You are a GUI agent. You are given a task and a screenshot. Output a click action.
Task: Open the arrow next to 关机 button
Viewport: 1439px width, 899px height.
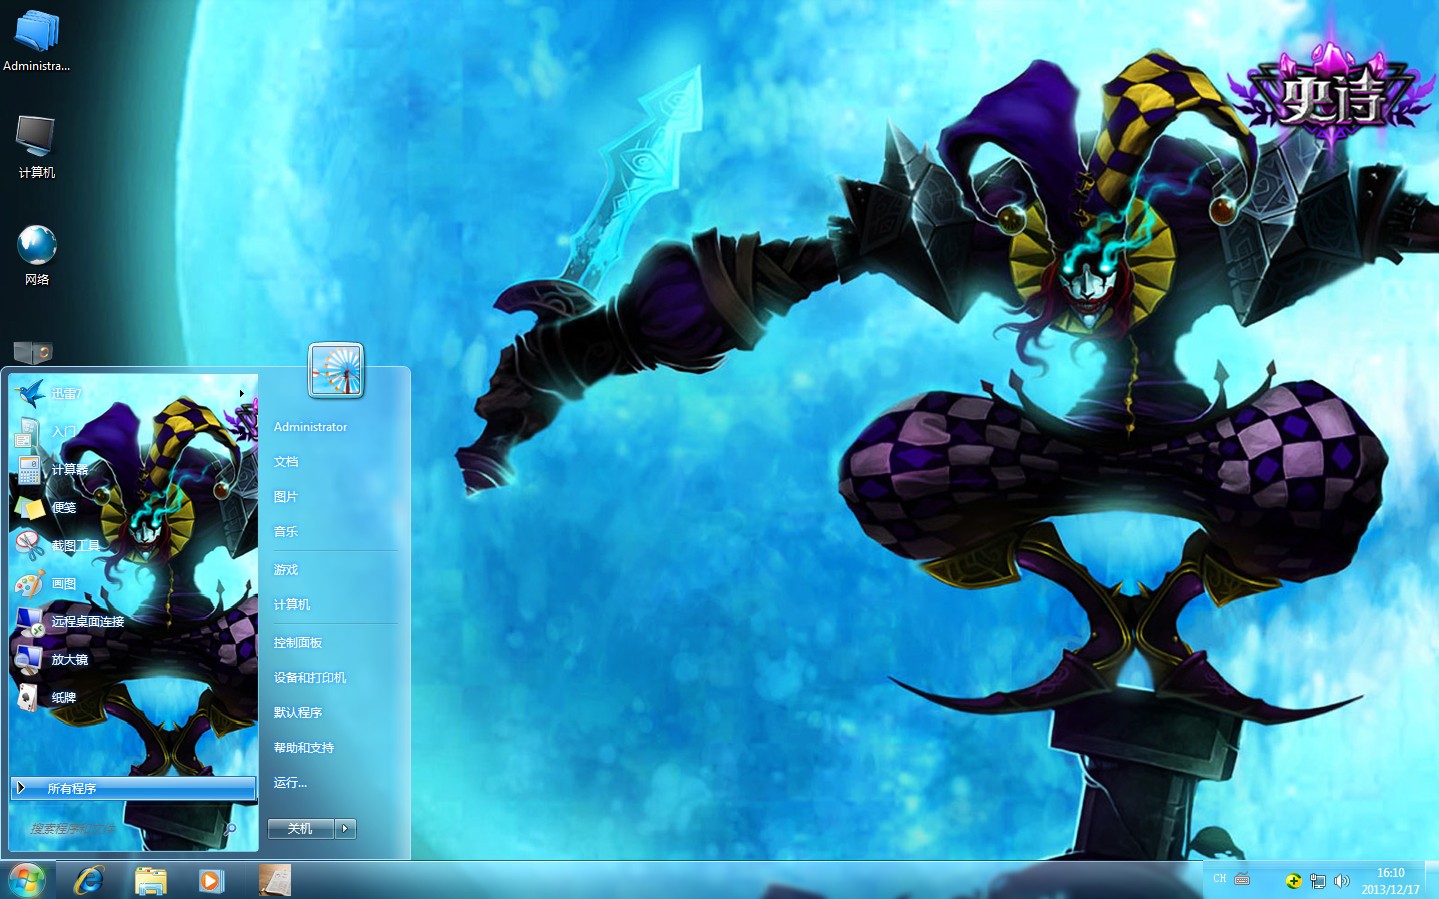[346, 828]
